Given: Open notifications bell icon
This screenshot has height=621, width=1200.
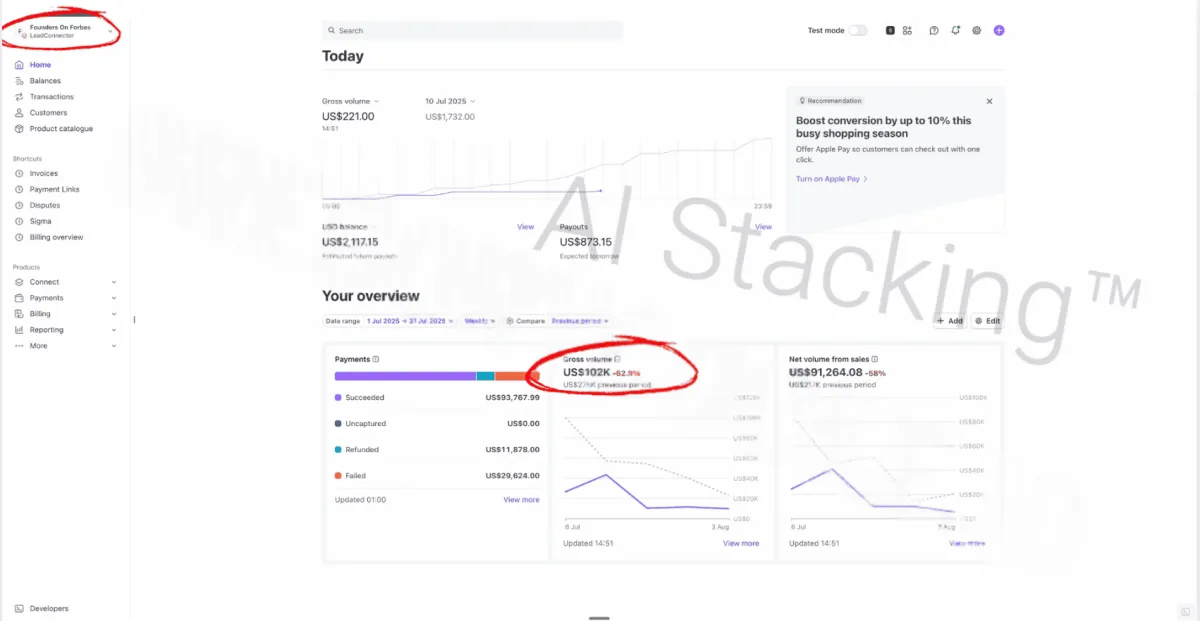Looking at the screenshot, I should click(x=956, y=31).
